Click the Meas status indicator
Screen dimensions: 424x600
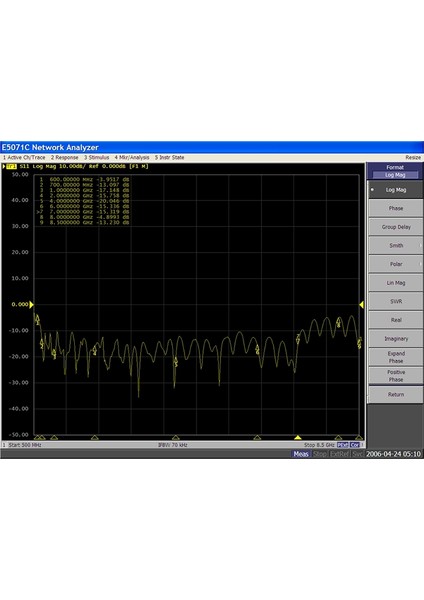tap(301, 454)
